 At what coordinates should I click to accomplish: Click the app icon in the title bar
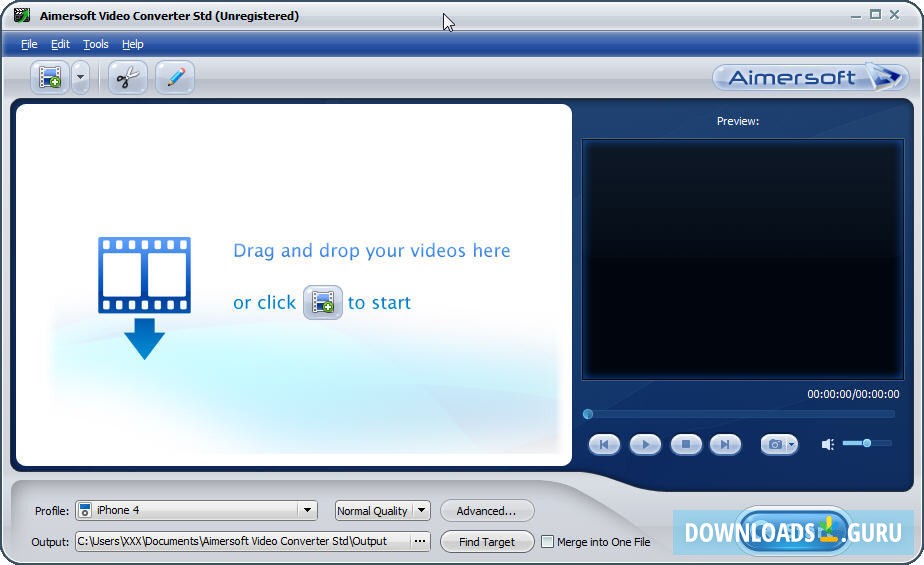click(x=22, y=15)
